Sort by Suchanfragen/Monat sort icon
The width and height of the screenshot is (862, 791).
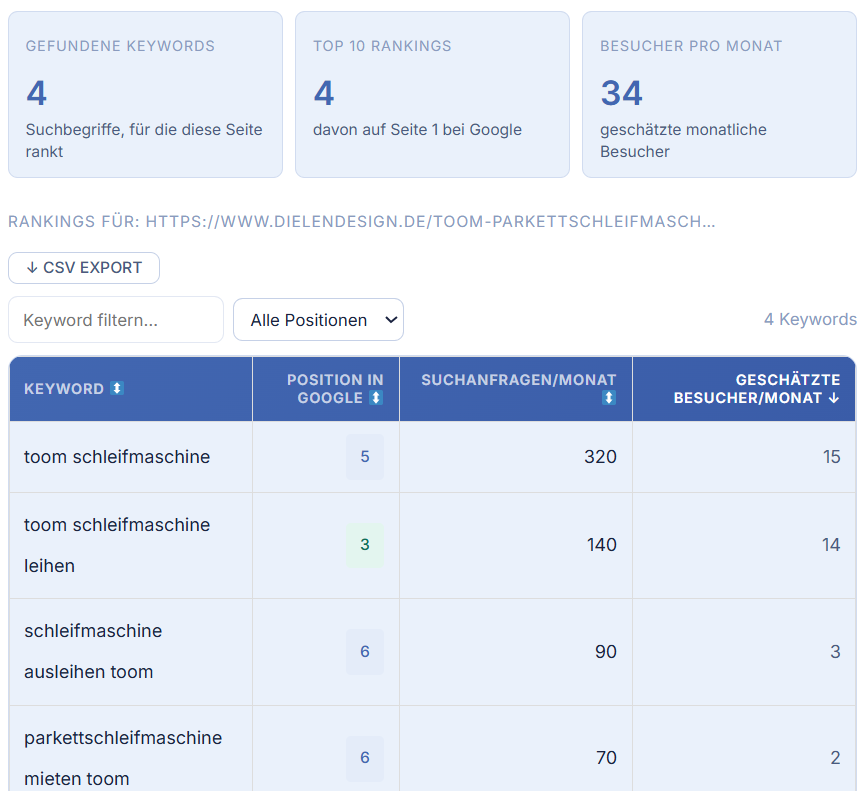(609, 397)
